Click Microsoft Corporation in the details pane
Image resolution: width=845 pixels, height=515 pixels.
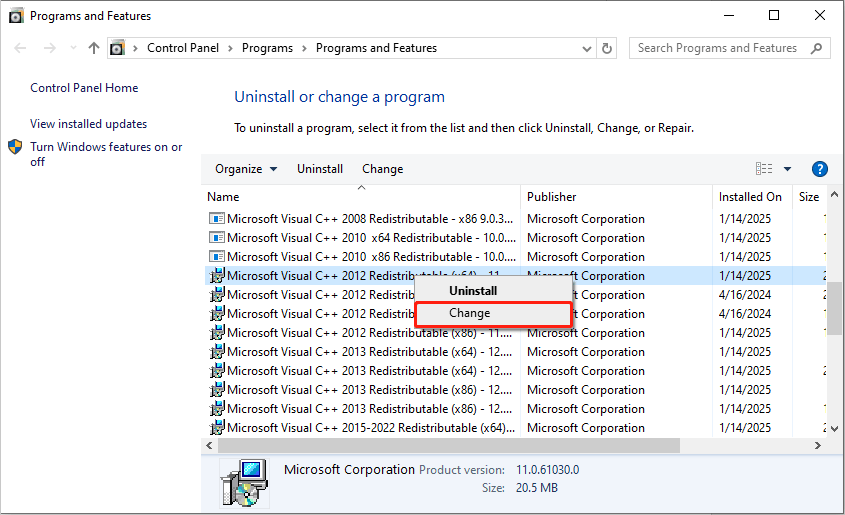tap(349, 470)
